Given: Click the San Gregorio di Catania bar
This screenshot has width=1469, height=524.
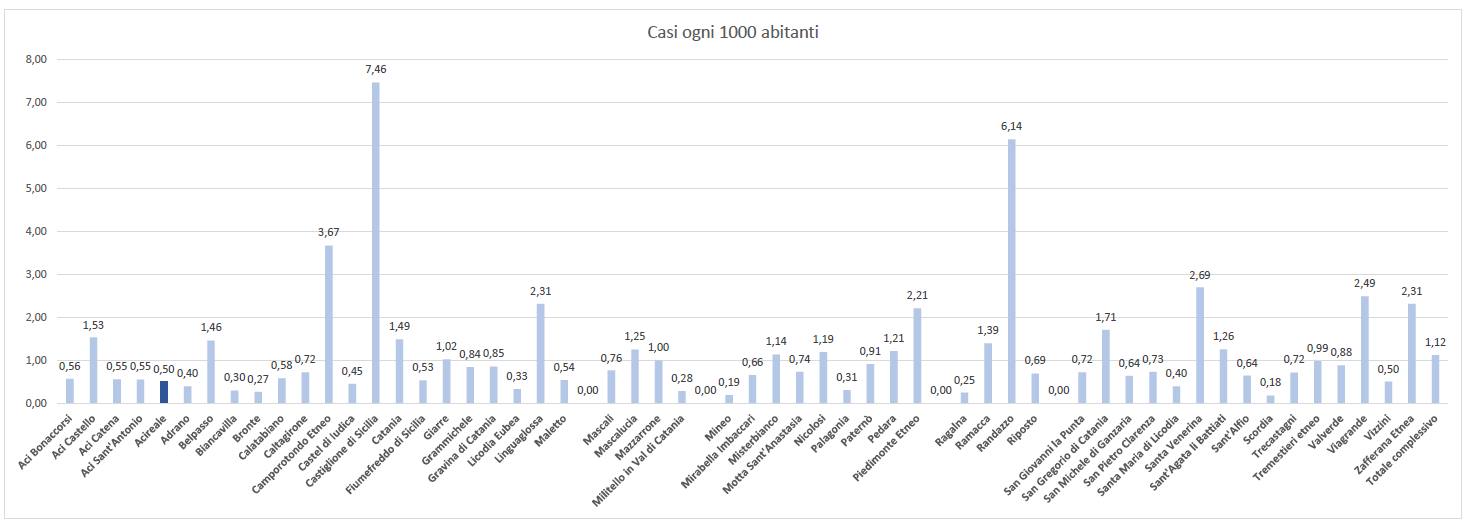Looking at the screenshot, I should 1105,366.
